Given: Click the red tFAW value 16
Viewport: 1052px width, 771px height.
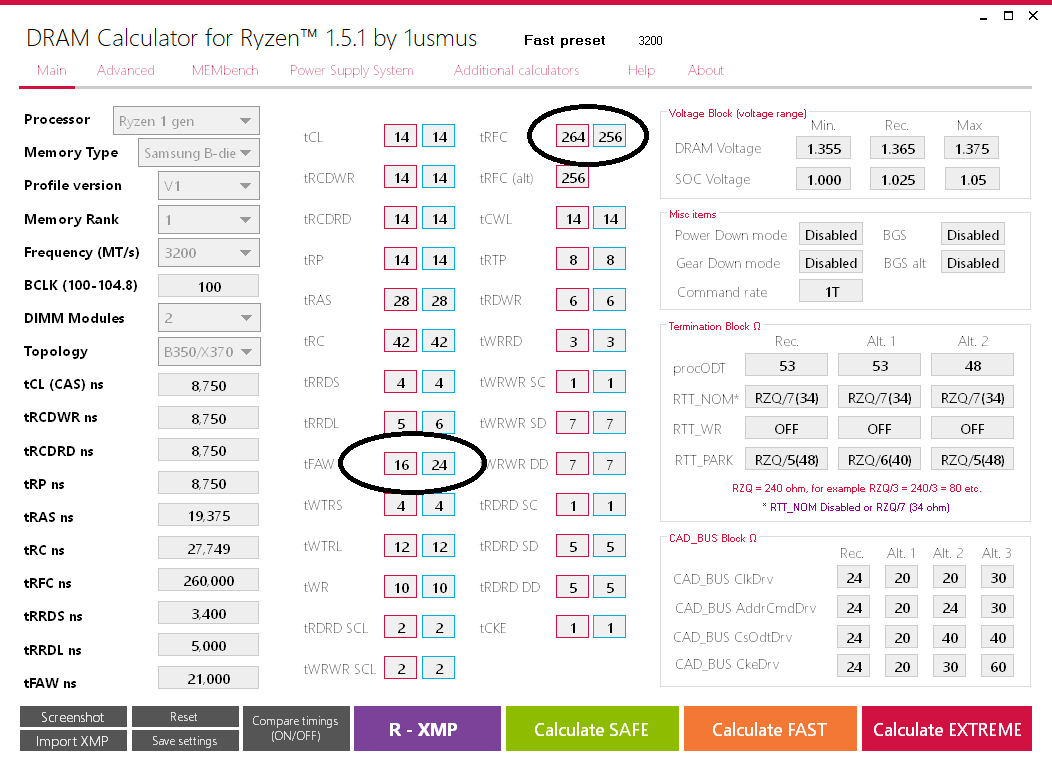Looking at the screenshot, I should (401, 464).
